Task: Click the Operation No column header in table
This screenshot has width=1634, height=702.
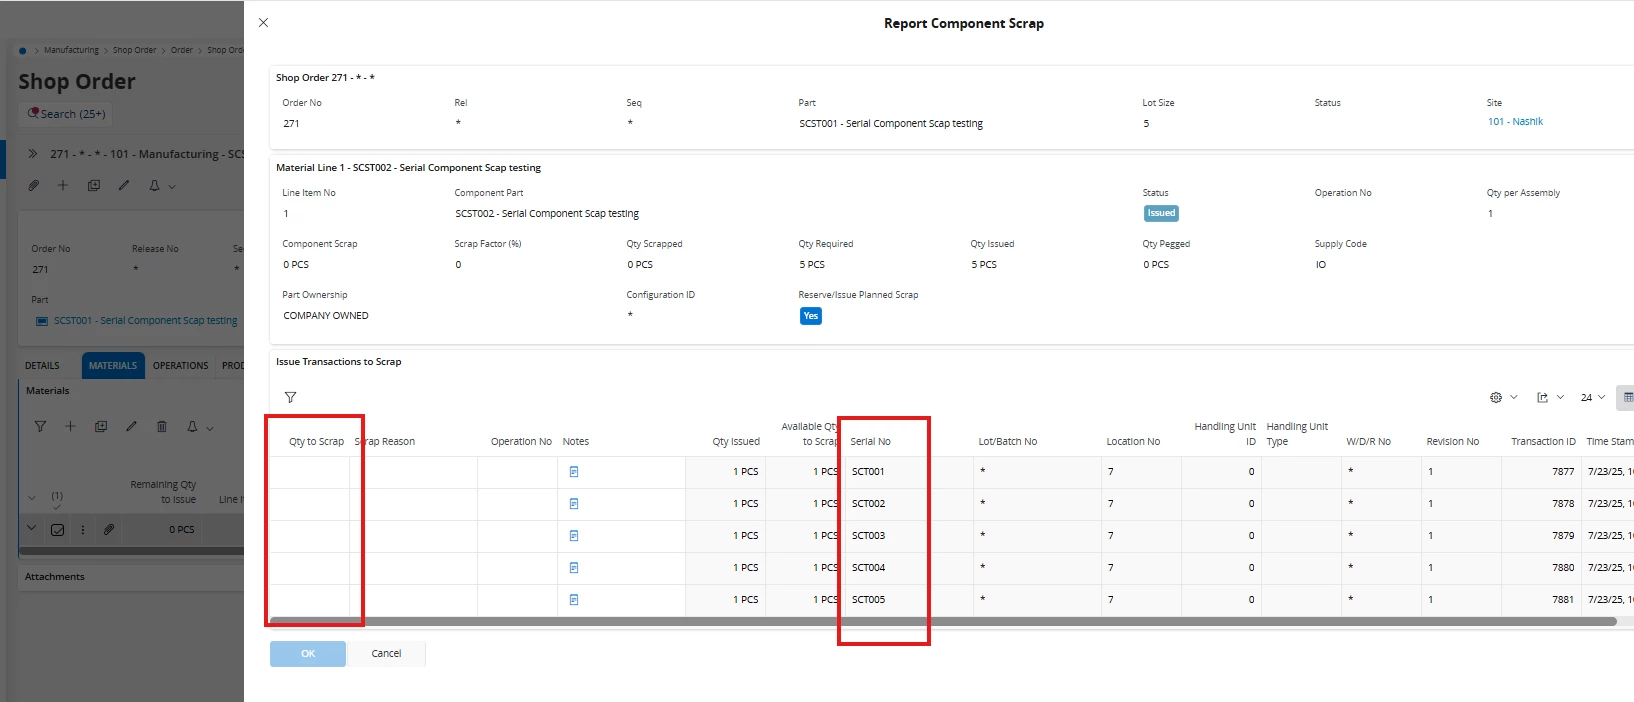Action: (x=521, y=441)
